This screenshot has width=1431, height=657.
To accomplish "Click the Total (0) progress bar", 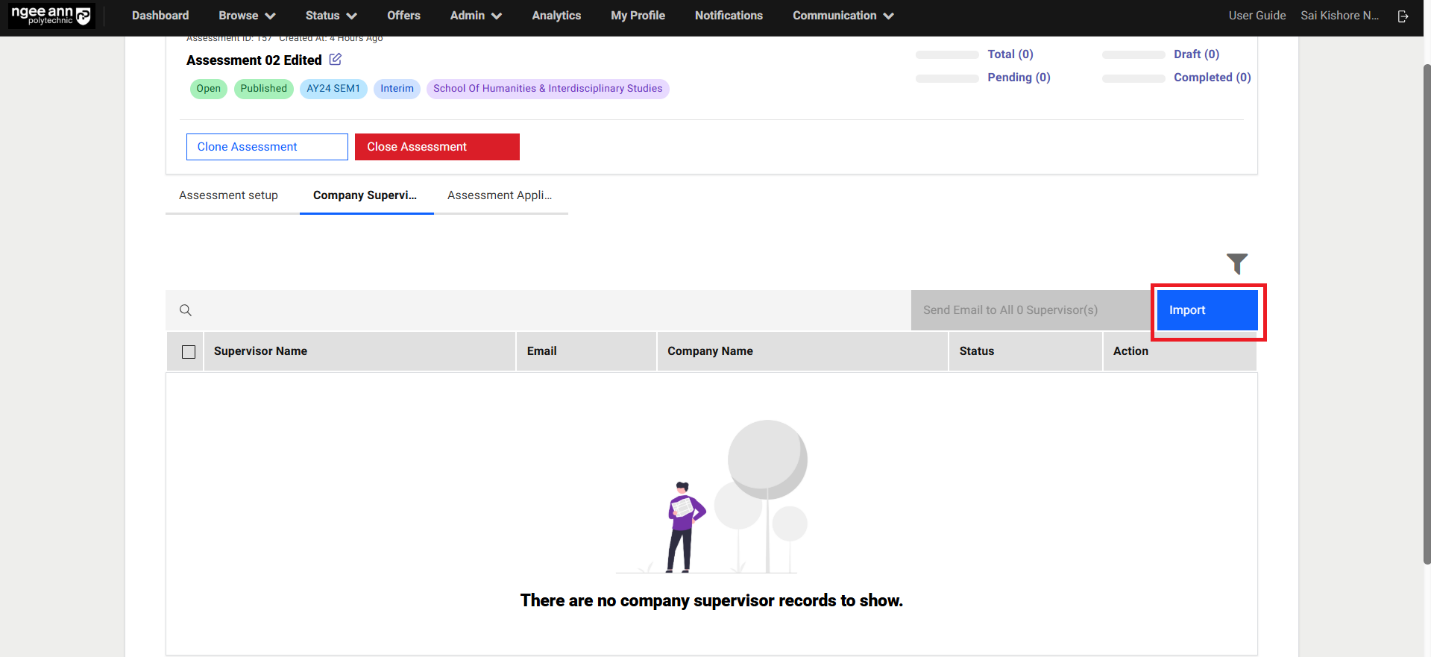I will (946, 54).
